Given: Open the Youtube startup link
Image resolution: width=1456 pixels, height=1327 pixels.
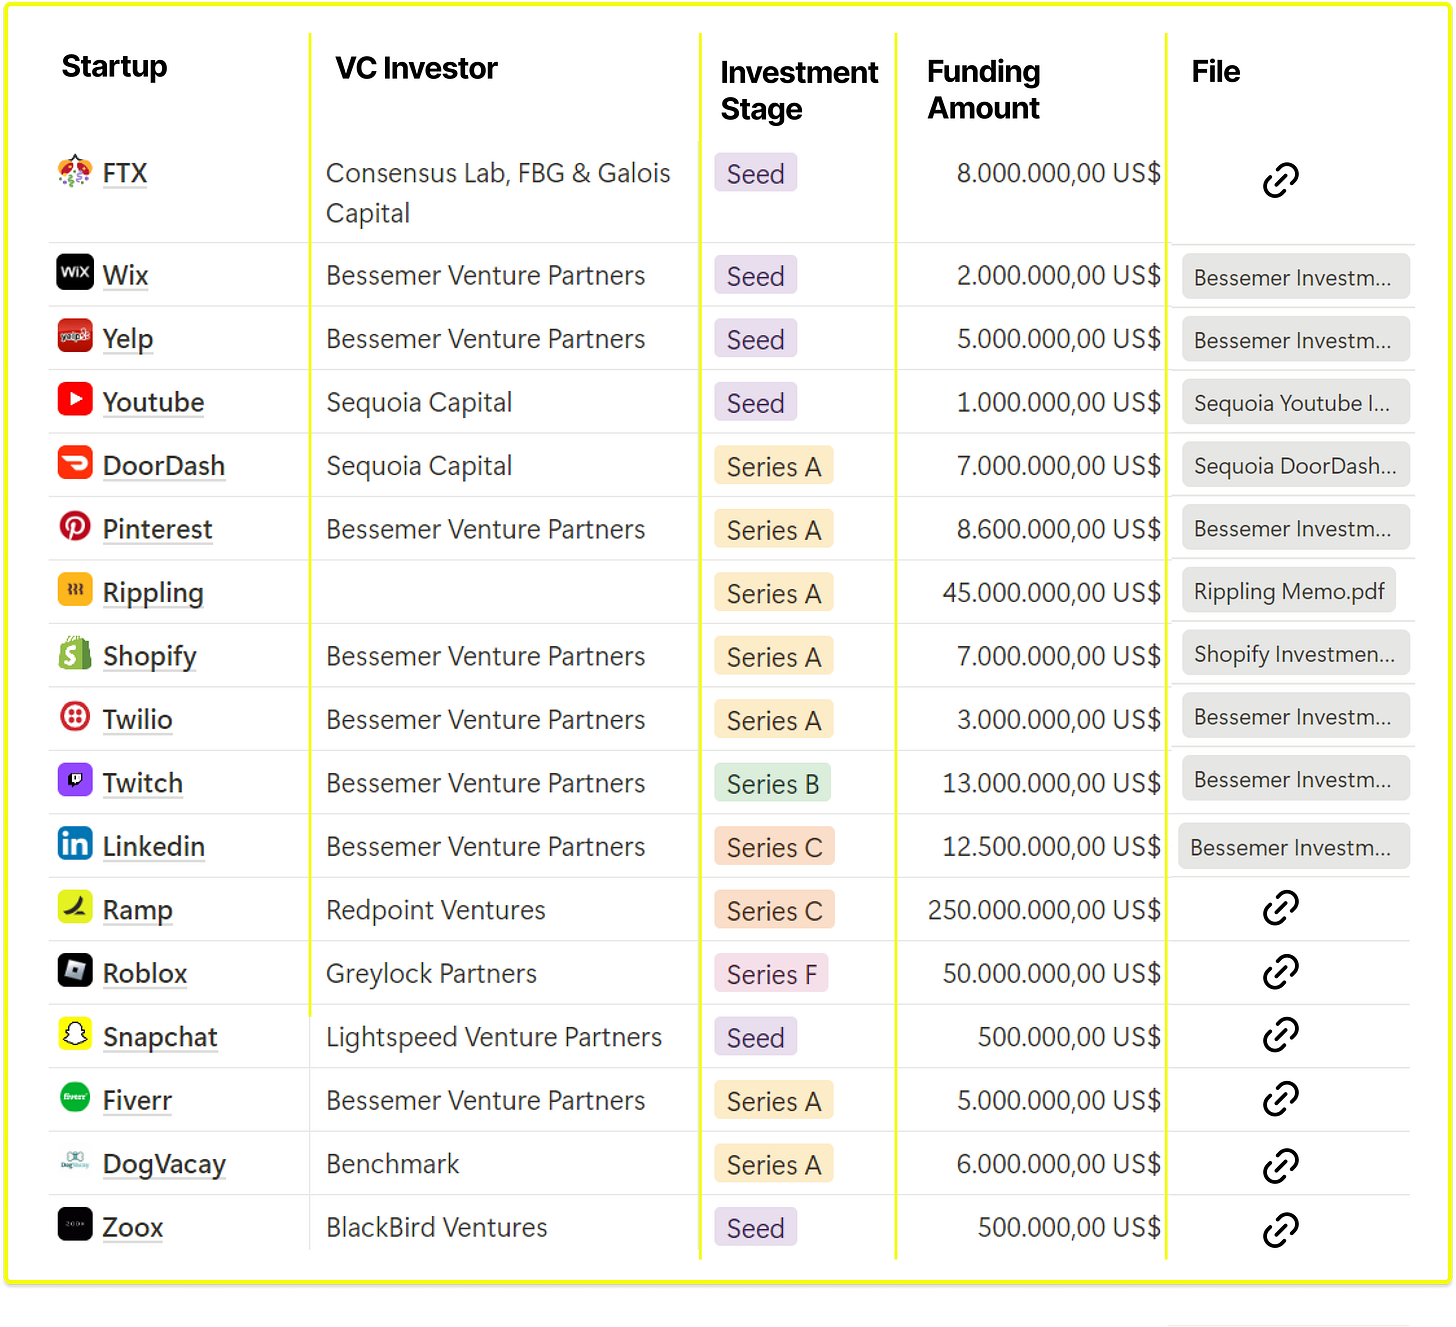Looking at the screenshot, I should [x=153, y=402].
